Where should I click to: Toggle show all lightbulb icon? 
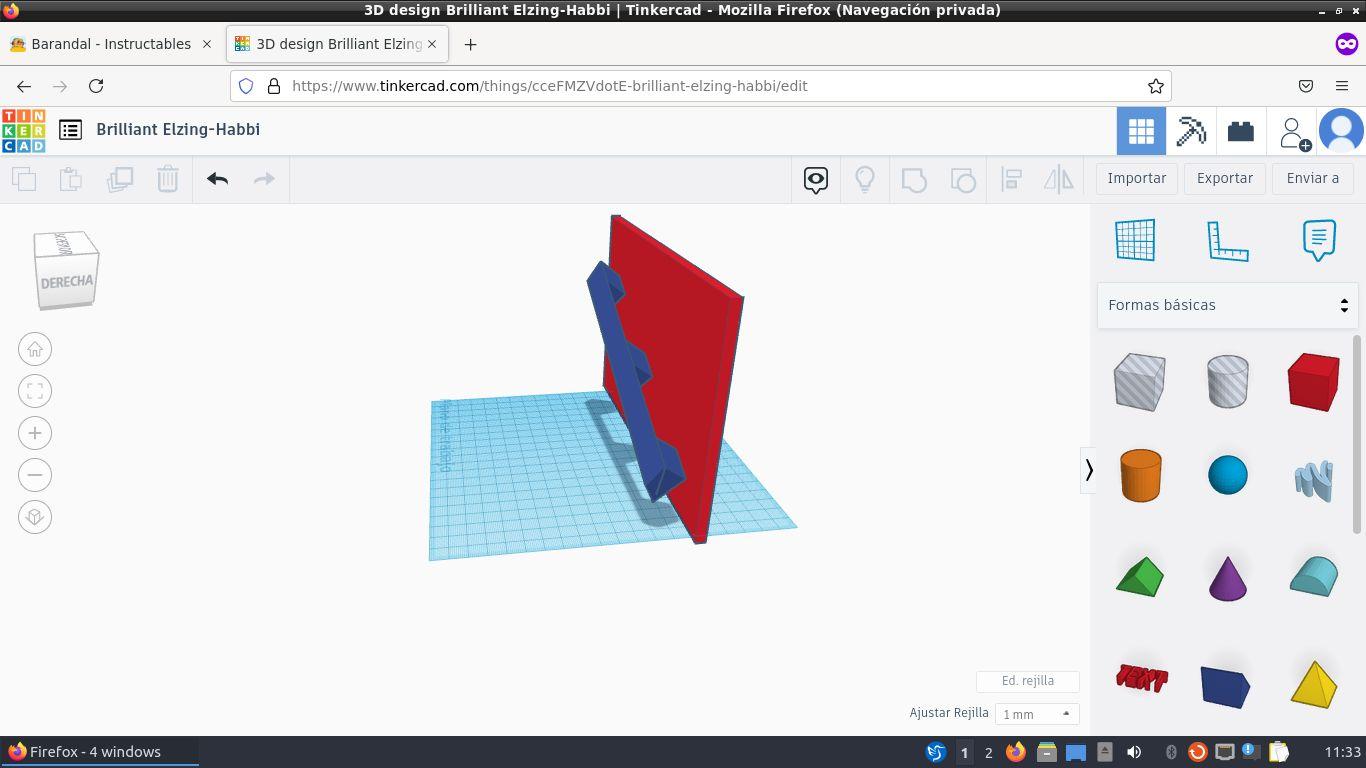(865, 180)
